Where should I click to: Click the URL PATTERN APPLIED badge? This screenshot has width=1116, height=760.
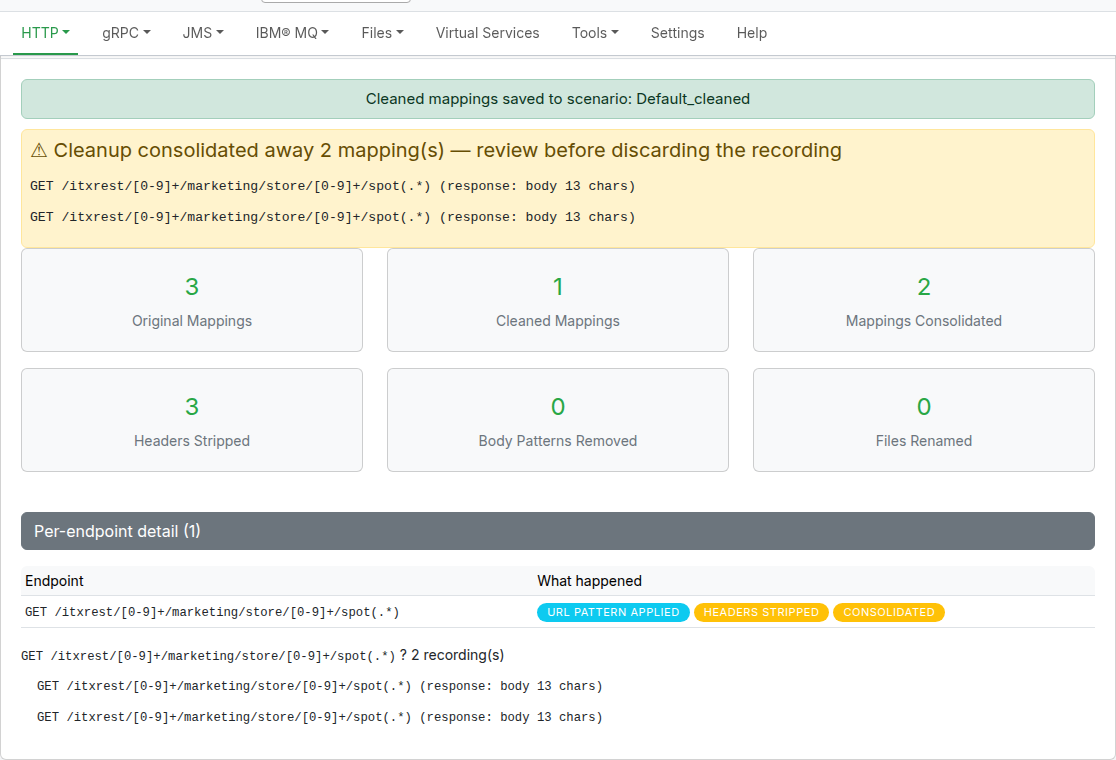[x=614, y=612]
